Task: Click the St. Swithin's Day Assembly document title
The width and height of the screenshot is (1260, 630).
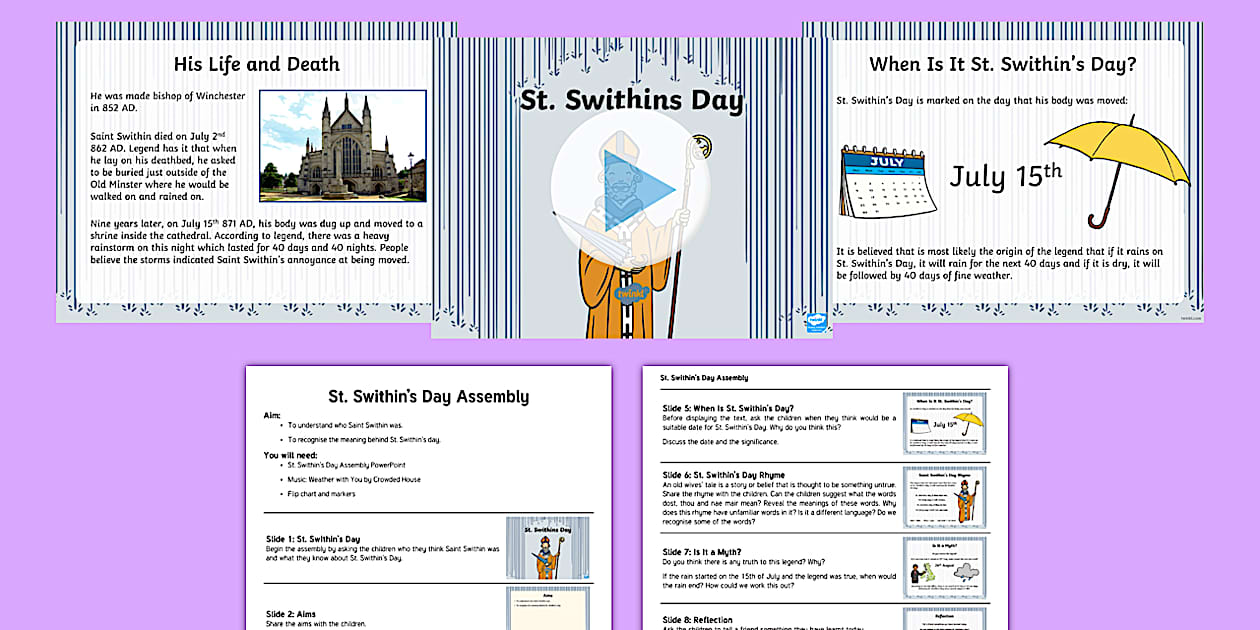Action: click(x=428, y=396)
